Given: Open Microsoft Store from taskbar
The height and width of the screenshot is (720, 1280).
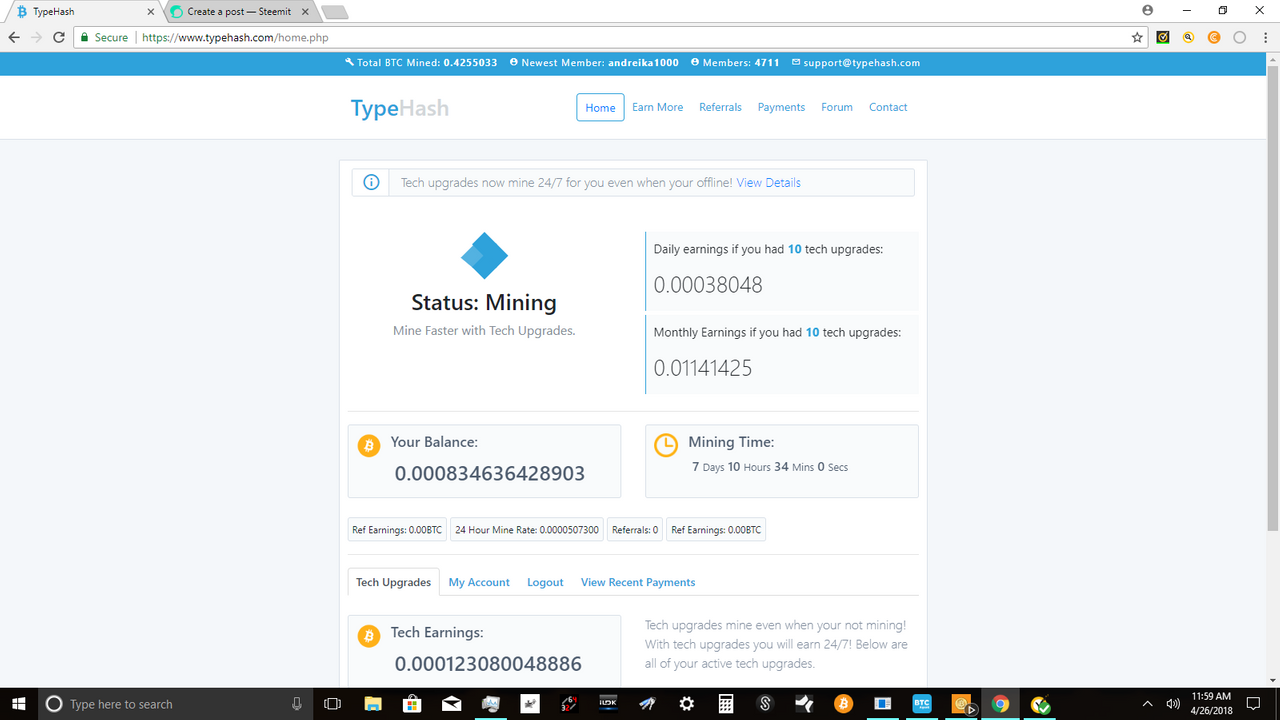Looking at the screenshot, I should [412, 704].
